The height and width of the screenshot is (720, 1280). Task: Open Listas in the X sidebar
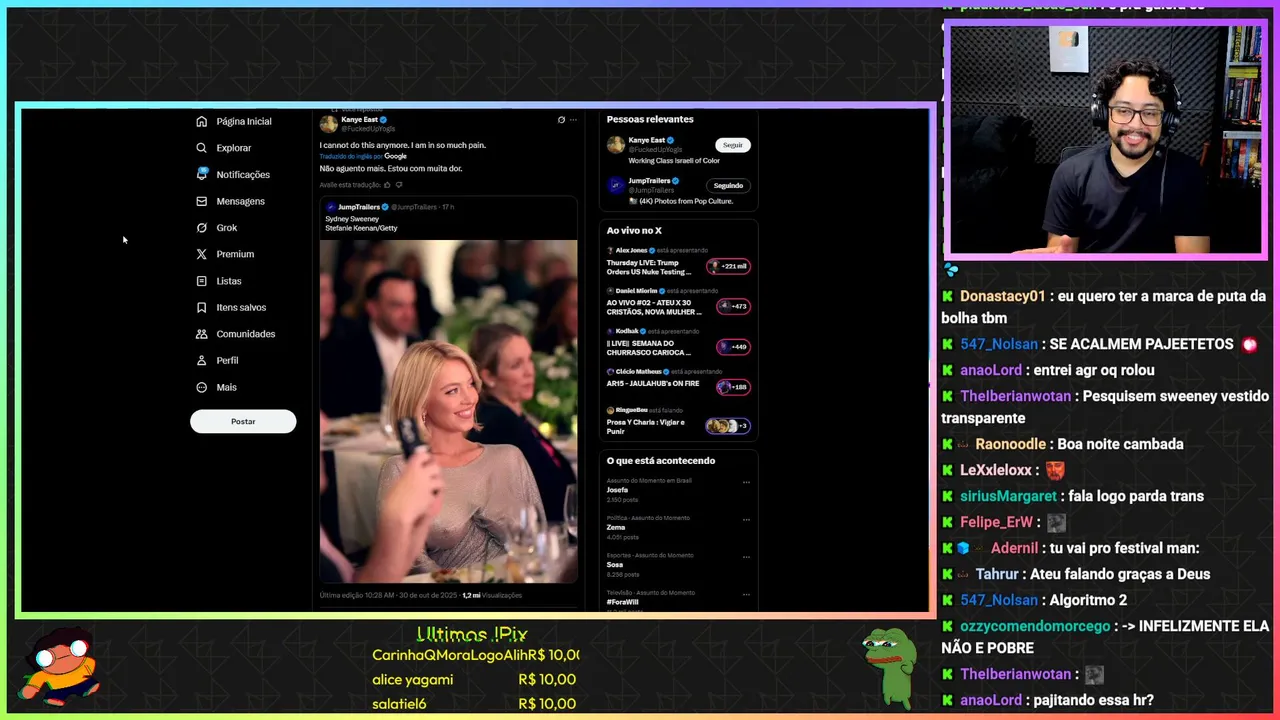point(219,281)
